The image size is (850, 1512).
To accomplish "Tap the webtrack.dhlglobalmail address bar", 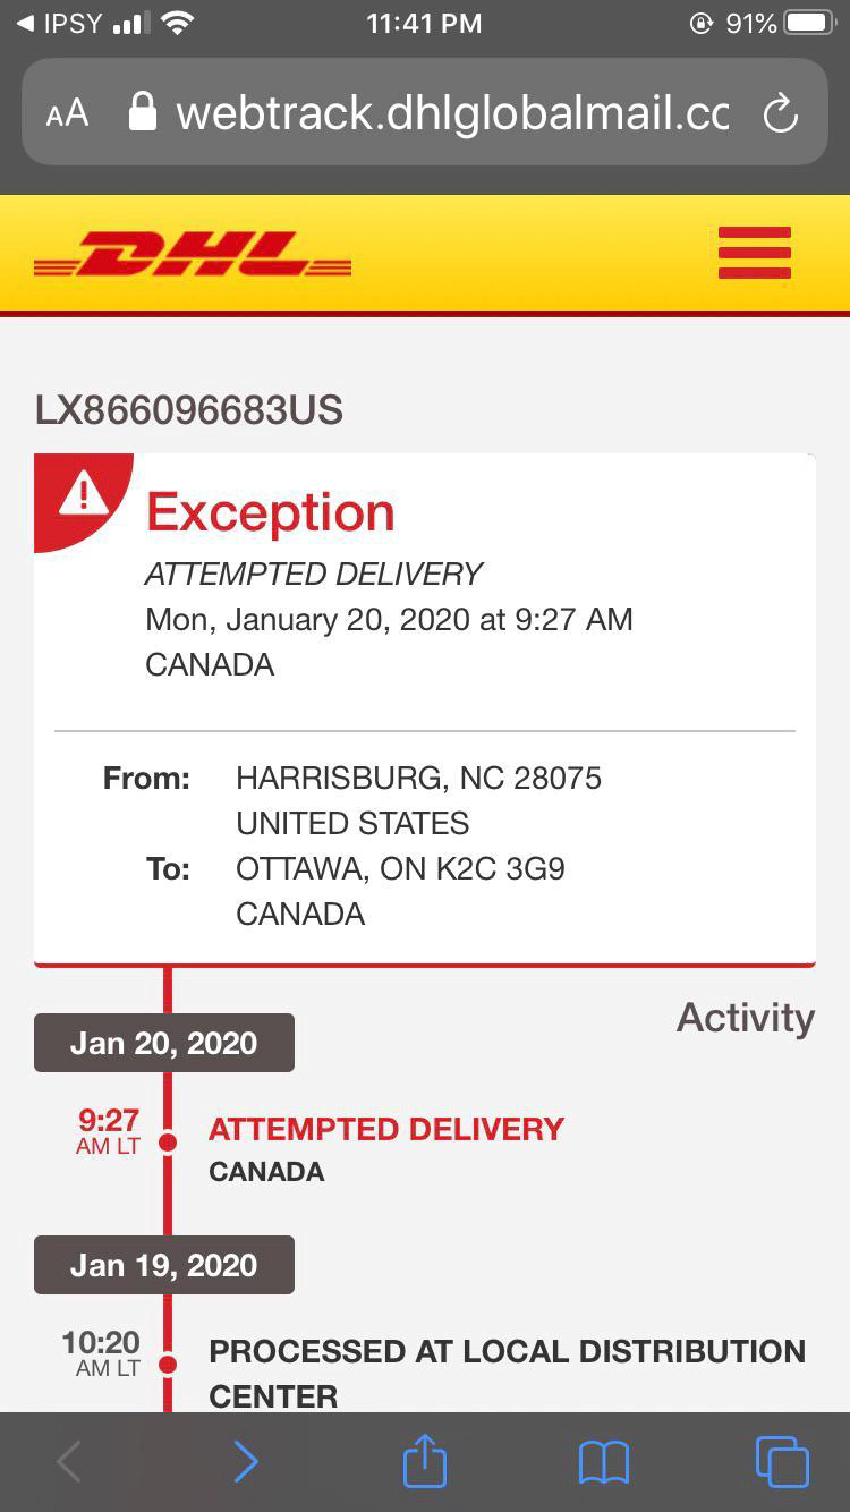I will [450, 113].
